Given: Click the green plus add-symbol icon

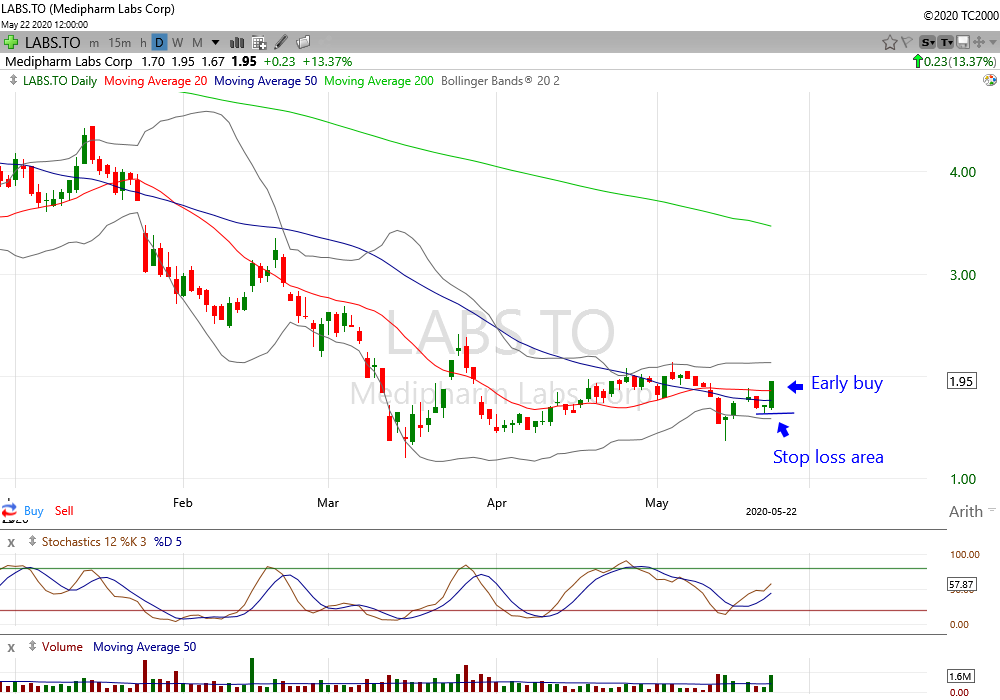Looking at the screenshot, I should coord(11,43).
